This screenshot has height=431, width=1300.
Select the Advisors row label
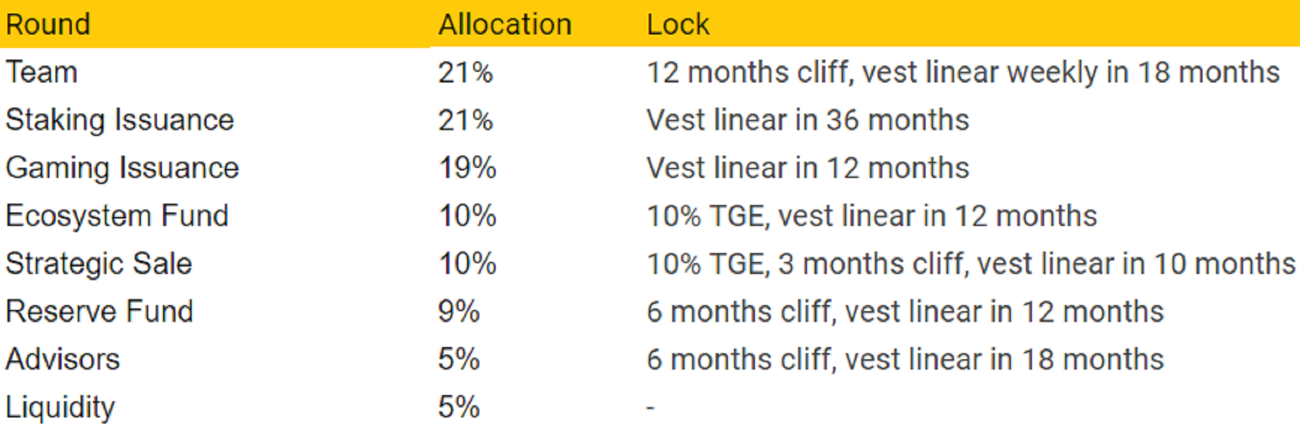click(62, 360)
